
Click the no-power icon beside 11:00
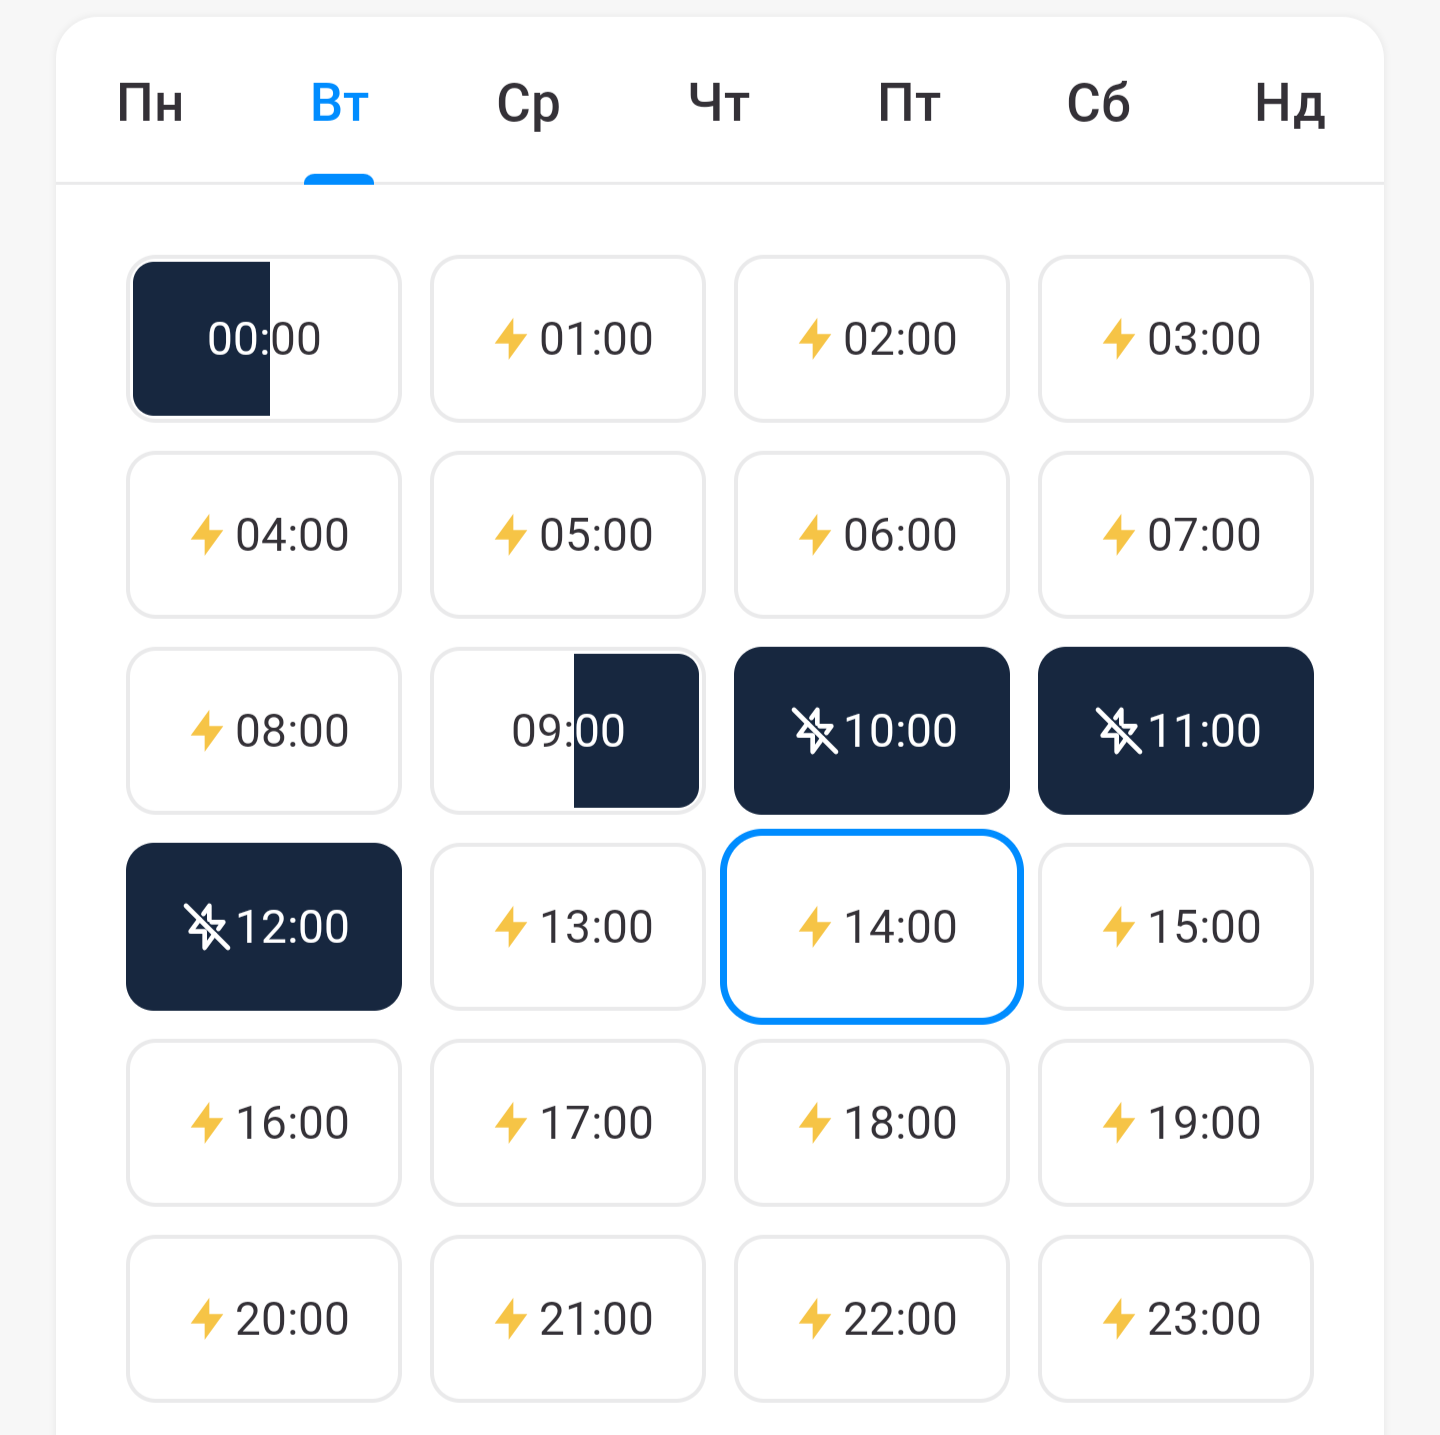coord(1118,731)
